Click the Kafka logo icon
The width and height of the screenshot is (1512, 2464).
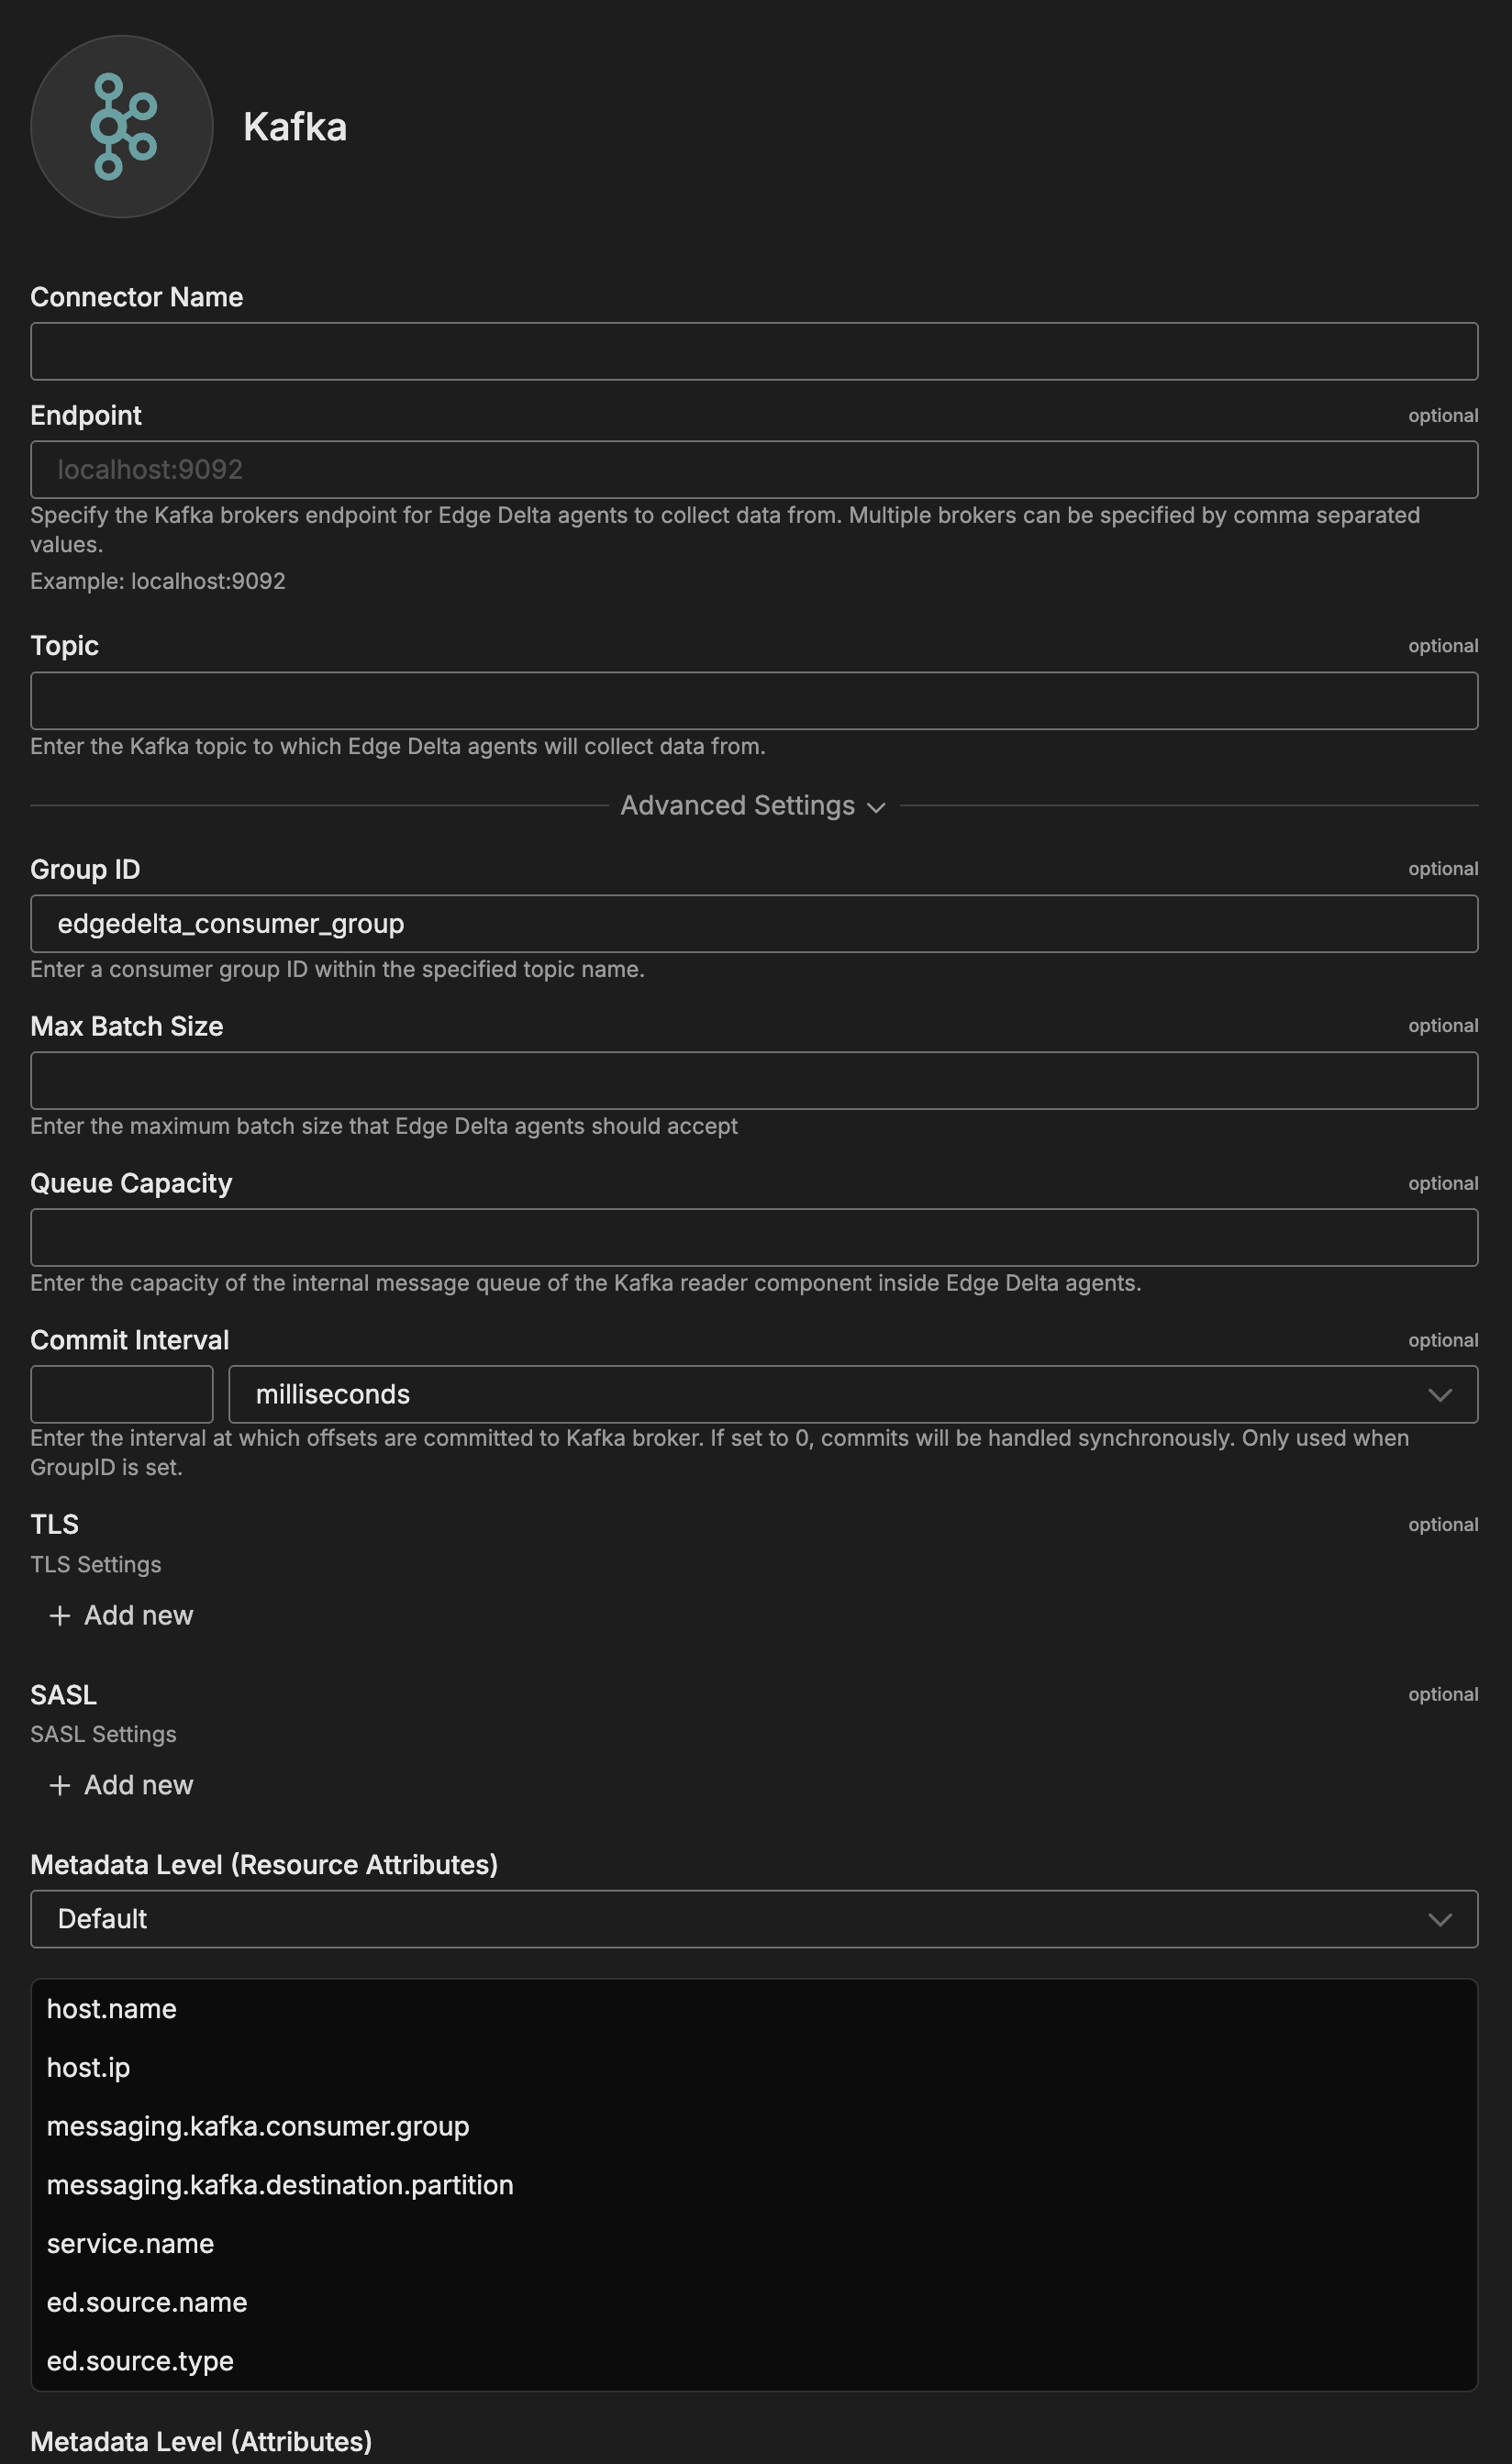(122, 127)
